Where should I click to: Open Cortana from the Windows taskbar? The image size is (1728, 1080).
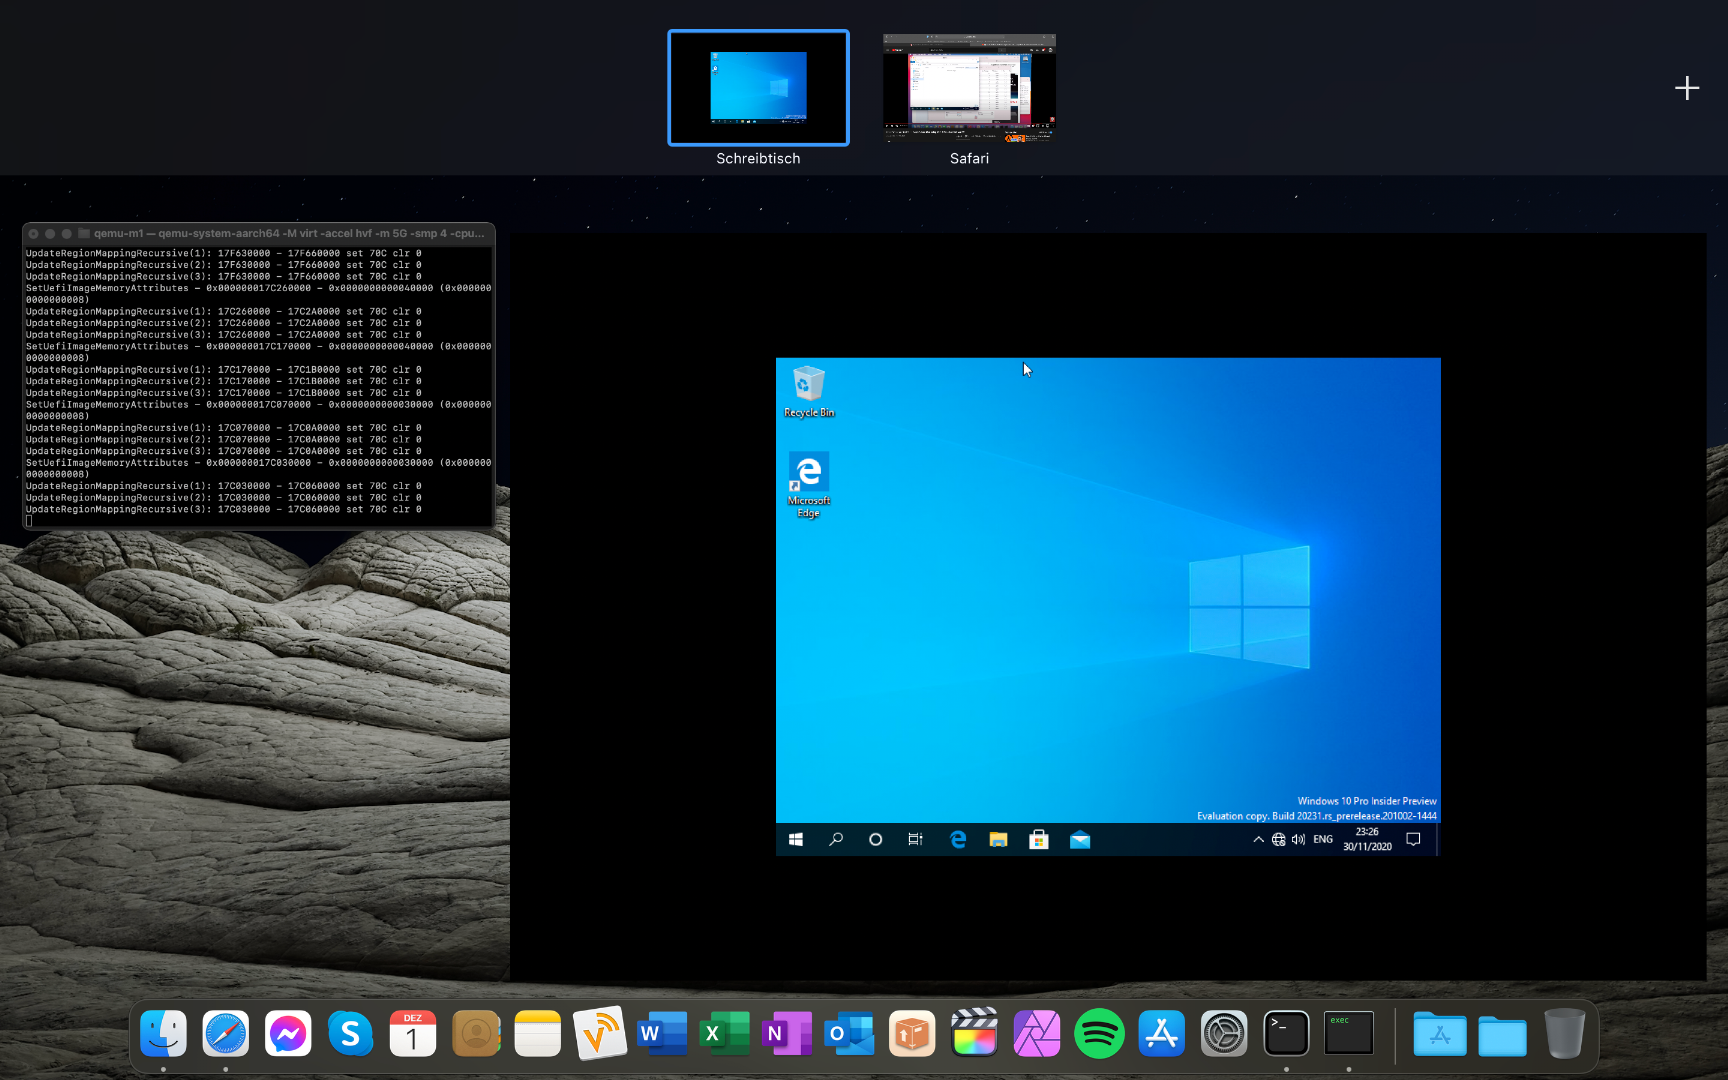click(876, 840)
